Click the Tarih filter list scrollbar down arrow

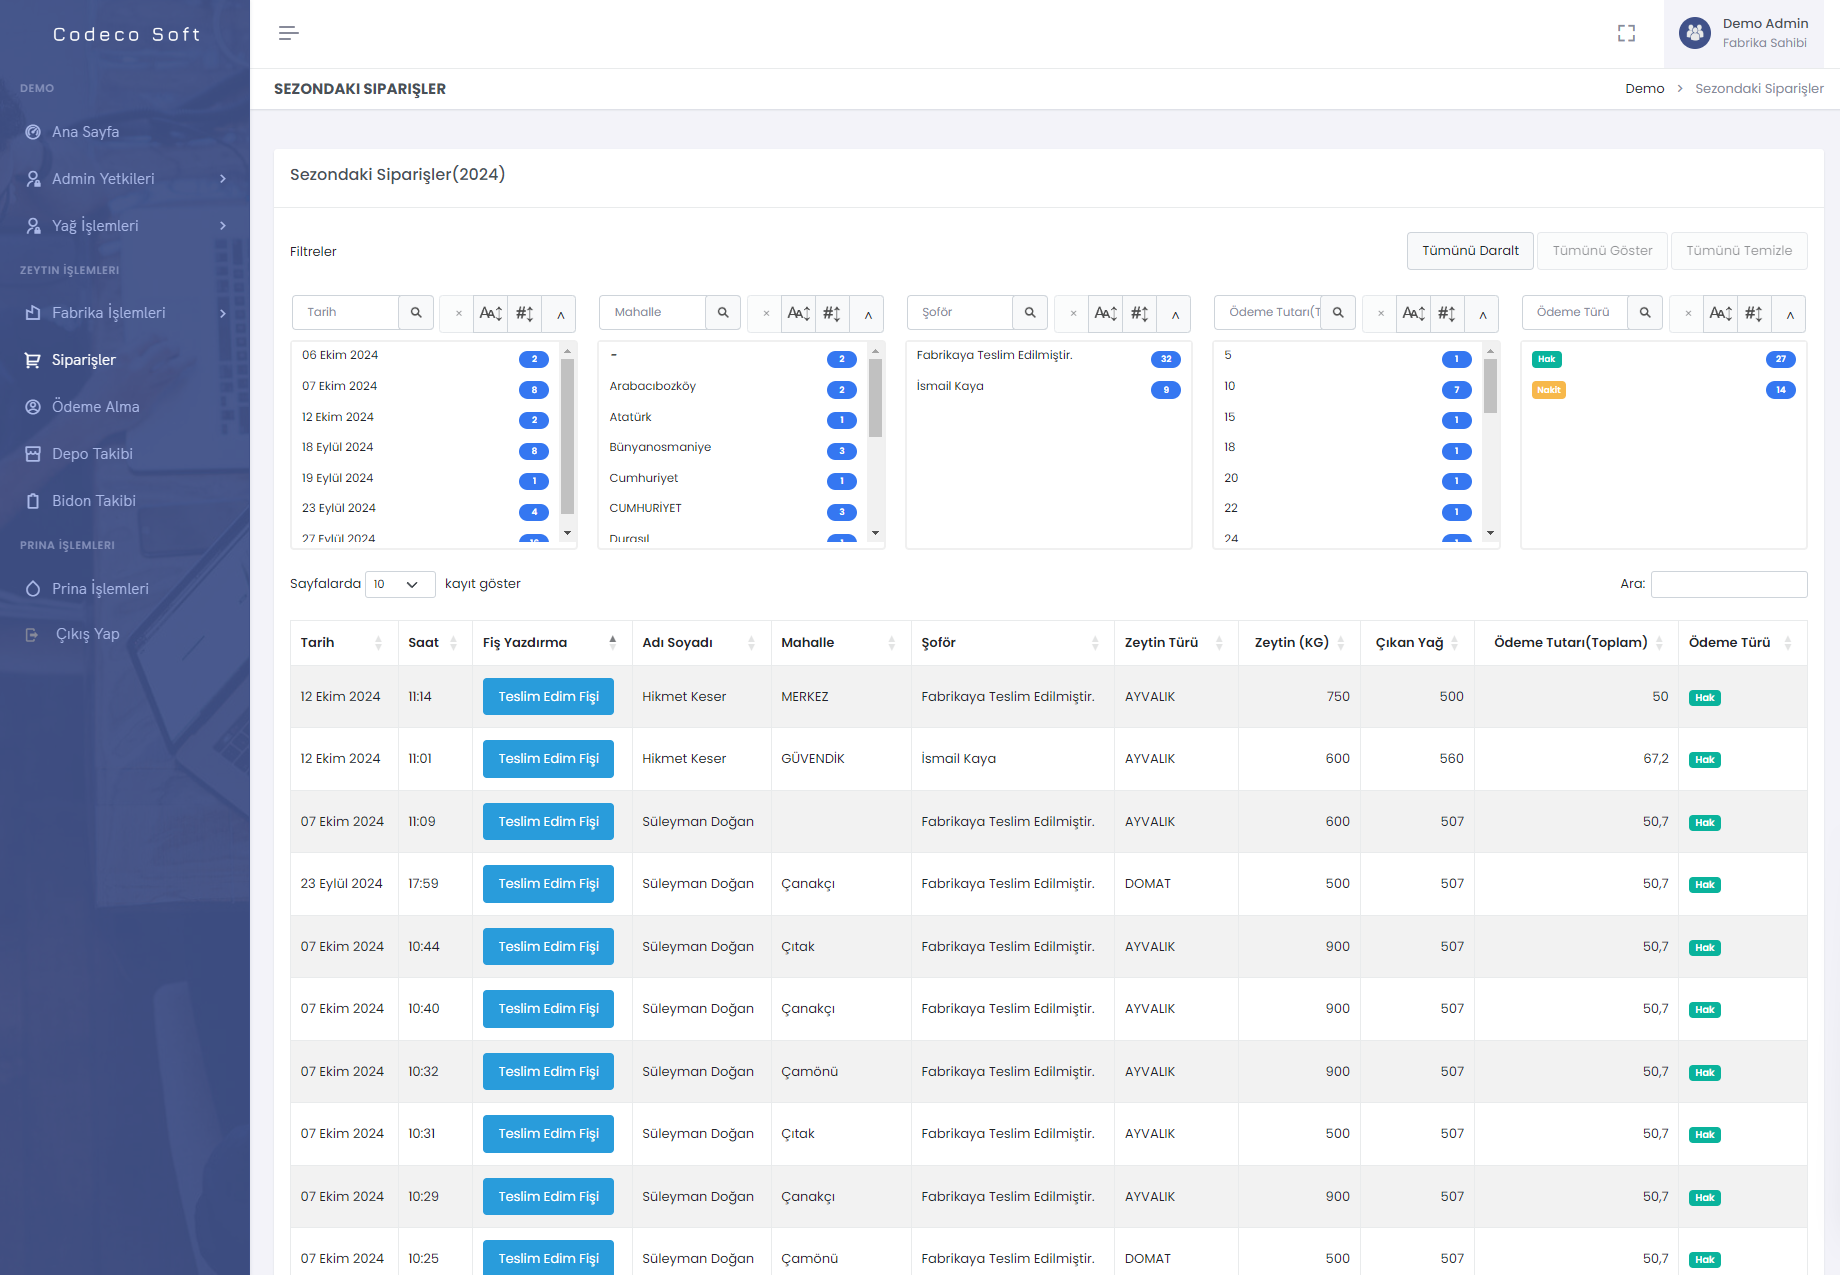pos(568,533)
